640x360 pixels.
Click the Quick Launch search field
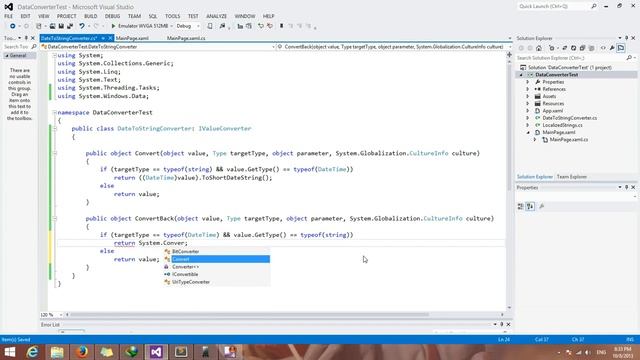click(553, 7)
